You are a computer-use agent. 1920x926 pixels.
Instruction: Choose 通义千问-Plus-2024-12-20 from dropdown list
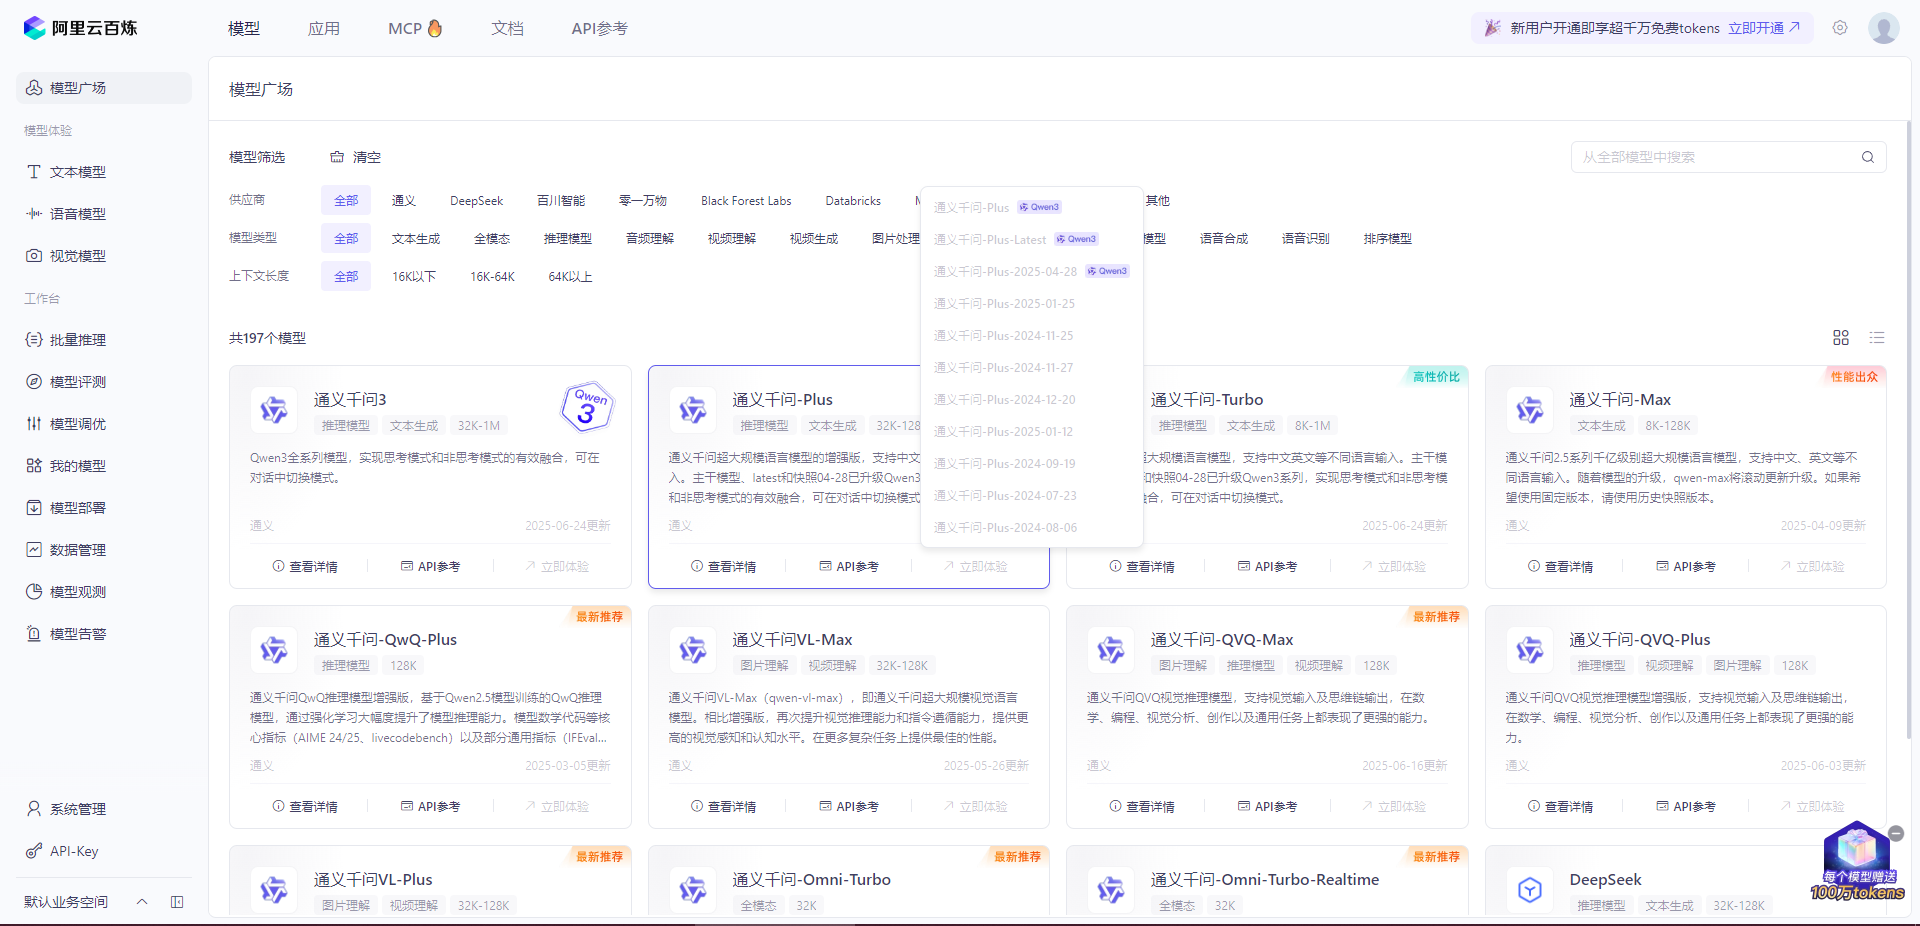click(x=1032, y=400)
